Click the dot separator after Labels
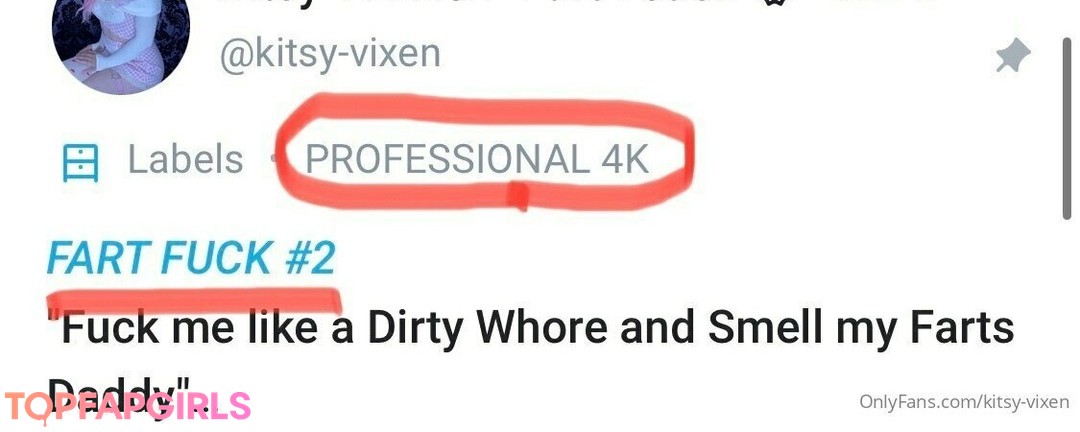The image size is (1080, 432). click(275, 160)
